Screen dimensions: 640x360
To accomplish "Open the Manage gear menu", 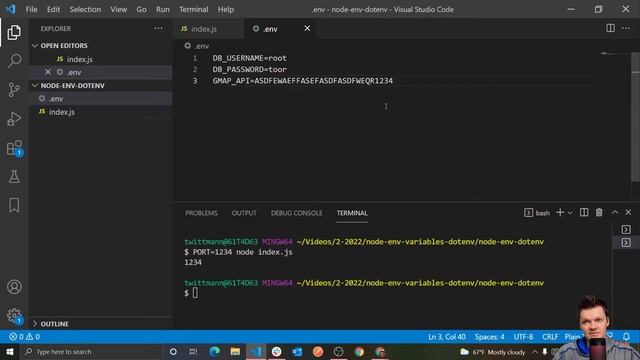I will click(x=14, y=315).
